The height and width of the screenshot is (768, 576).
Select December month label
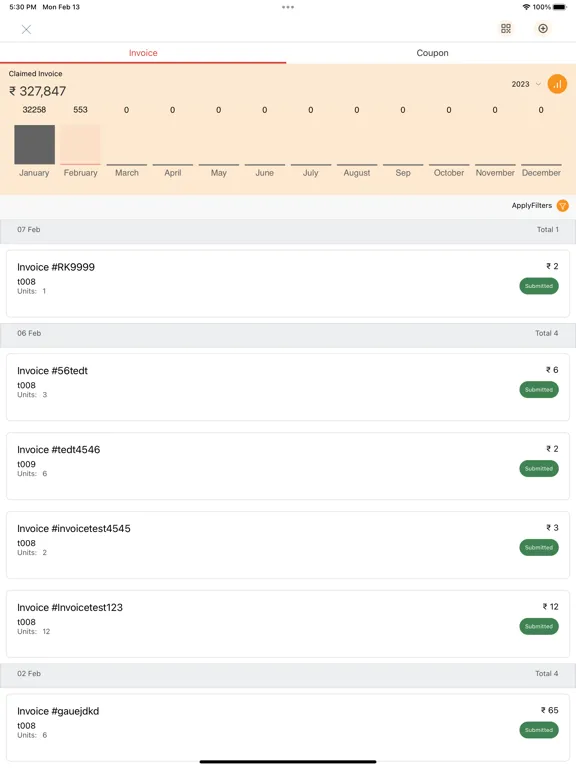(541, 173)
